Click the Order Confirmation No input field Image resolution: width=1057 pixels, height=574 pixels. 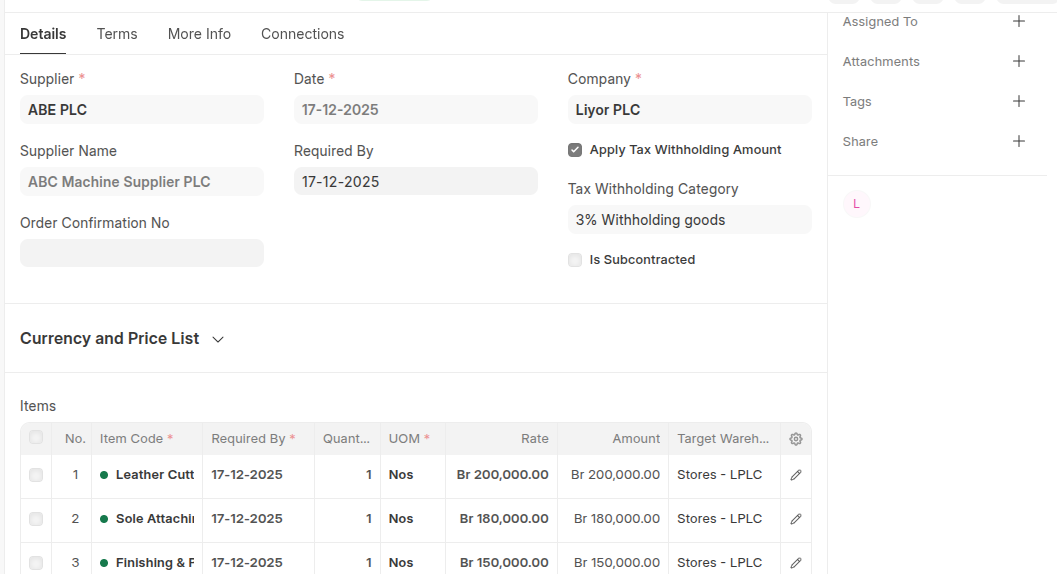coord(141,253)
